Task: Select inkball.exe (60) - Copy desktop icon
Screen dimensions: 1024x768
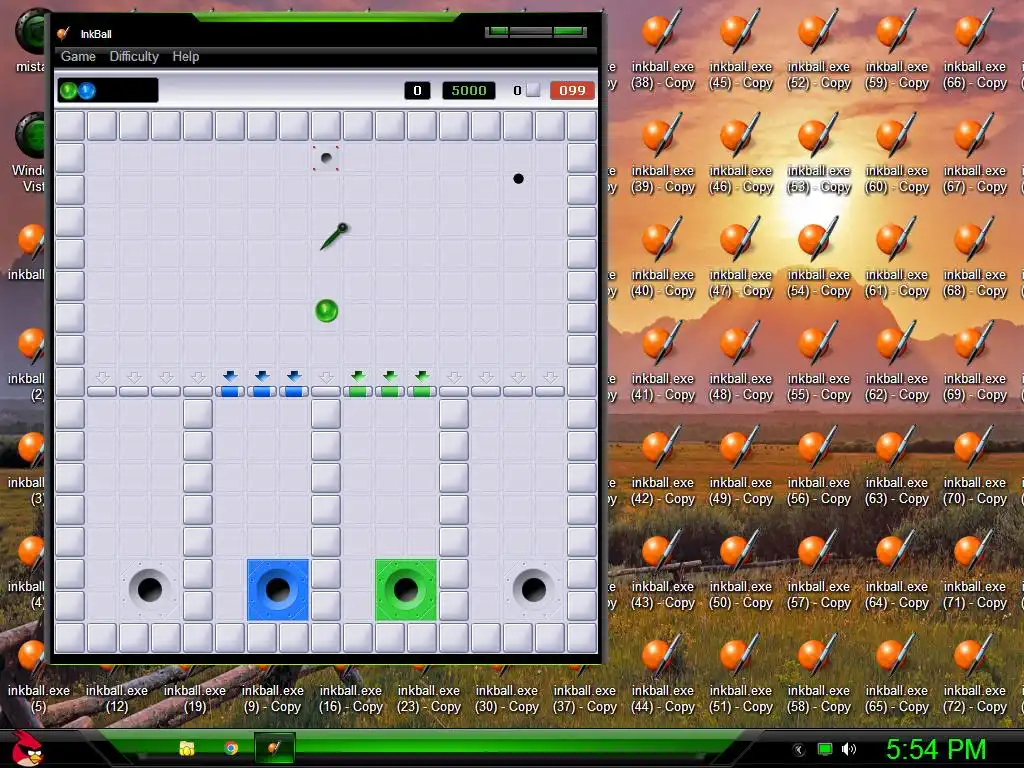Action: click(x=897, y=152)
